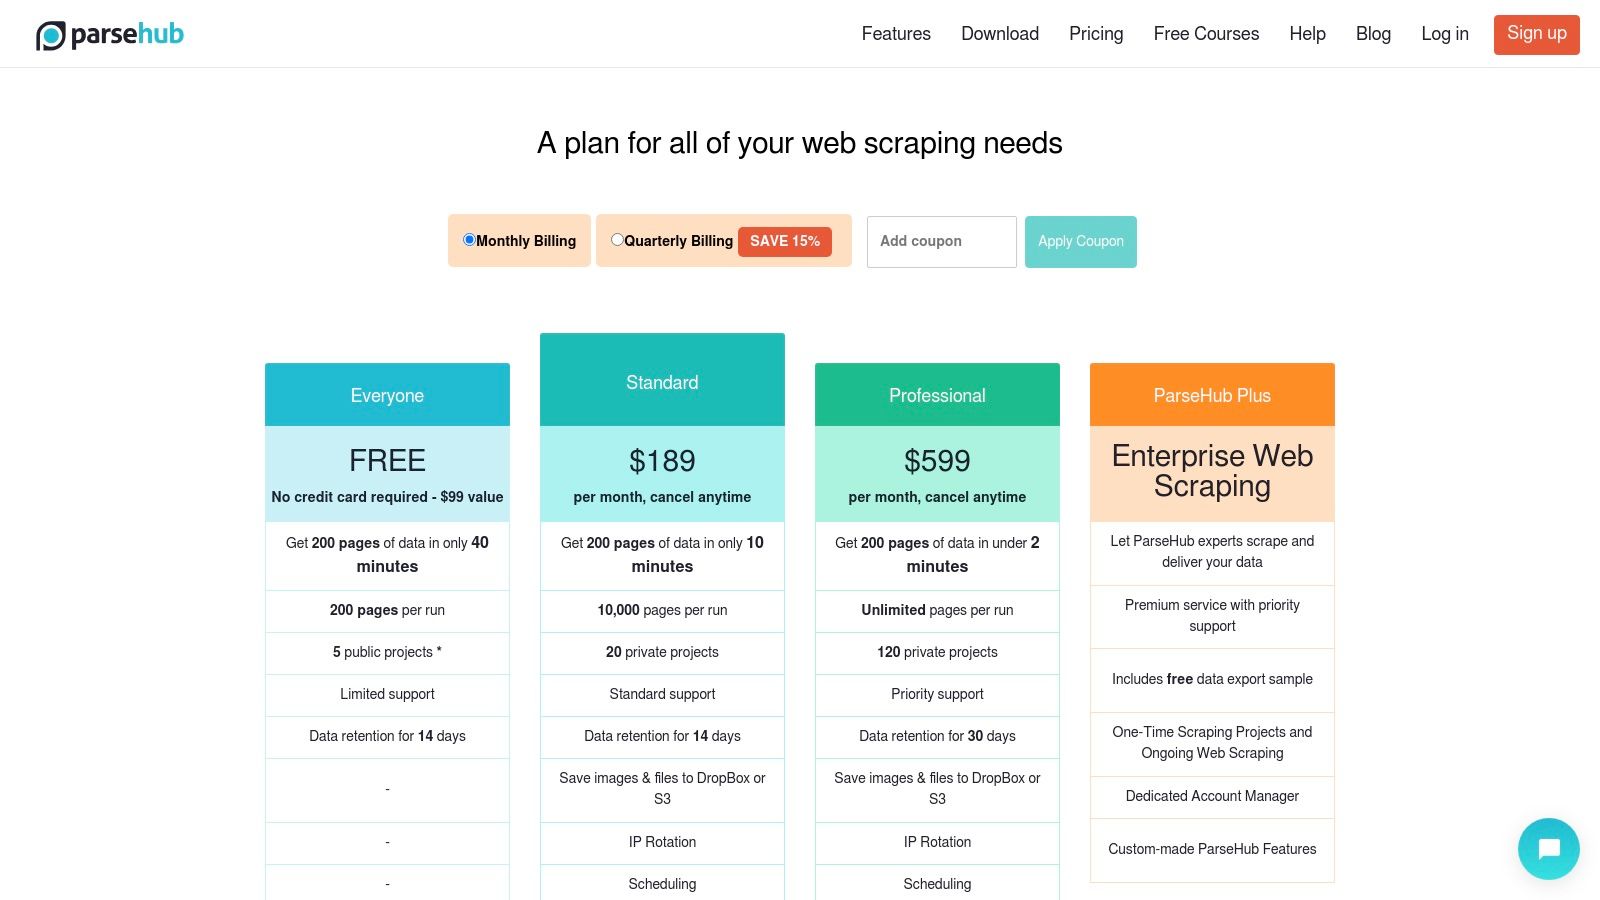Open the Features page
Viewport: 1600px width, 900px height.
pos(895,33)
